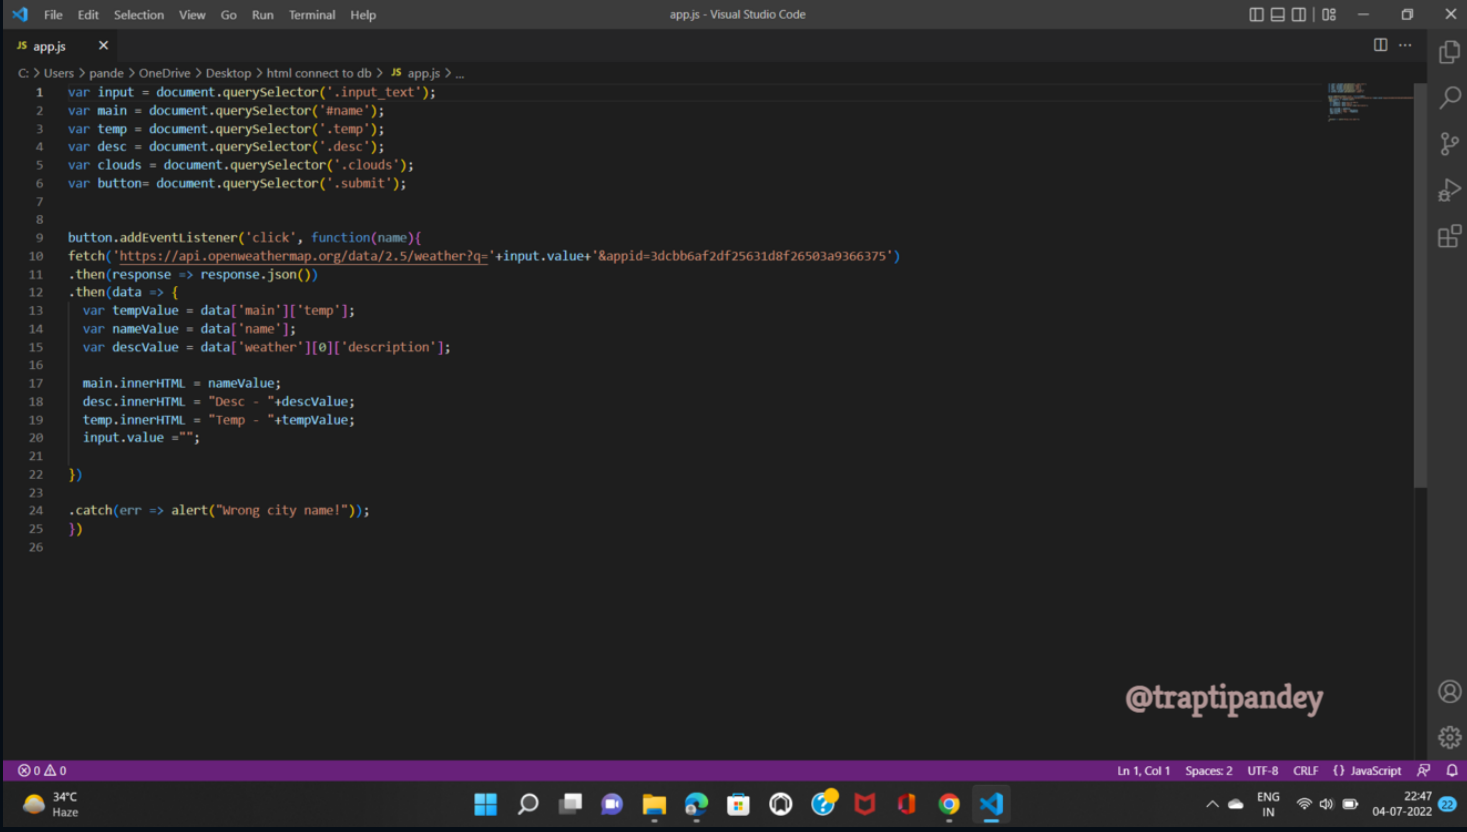Click UTF-8 encoding in status bar
The image size is (1467, 832).
click(x=1262, y=770)
